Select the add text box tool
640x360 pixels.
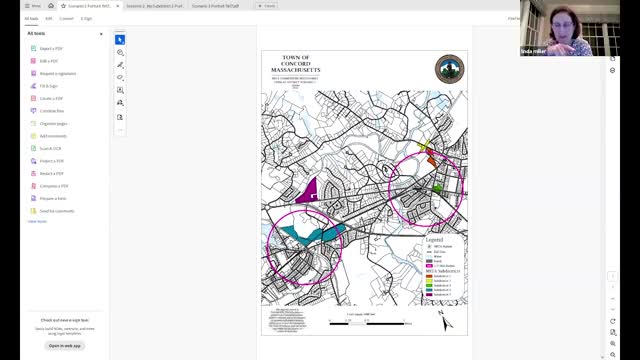(120, 90)
